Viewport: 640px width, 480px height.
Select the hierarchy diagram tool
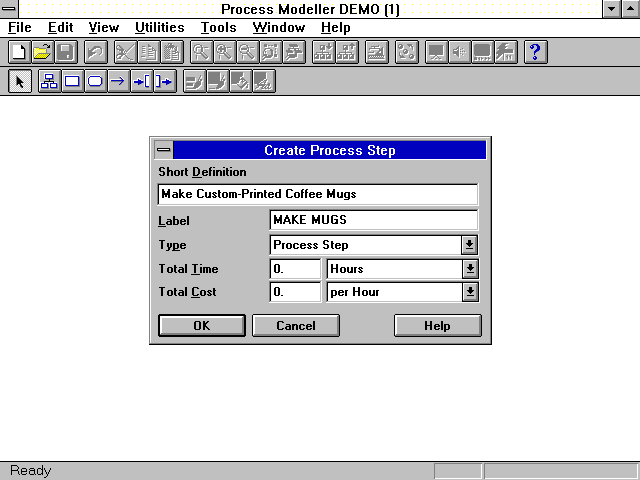click(49, 82)
